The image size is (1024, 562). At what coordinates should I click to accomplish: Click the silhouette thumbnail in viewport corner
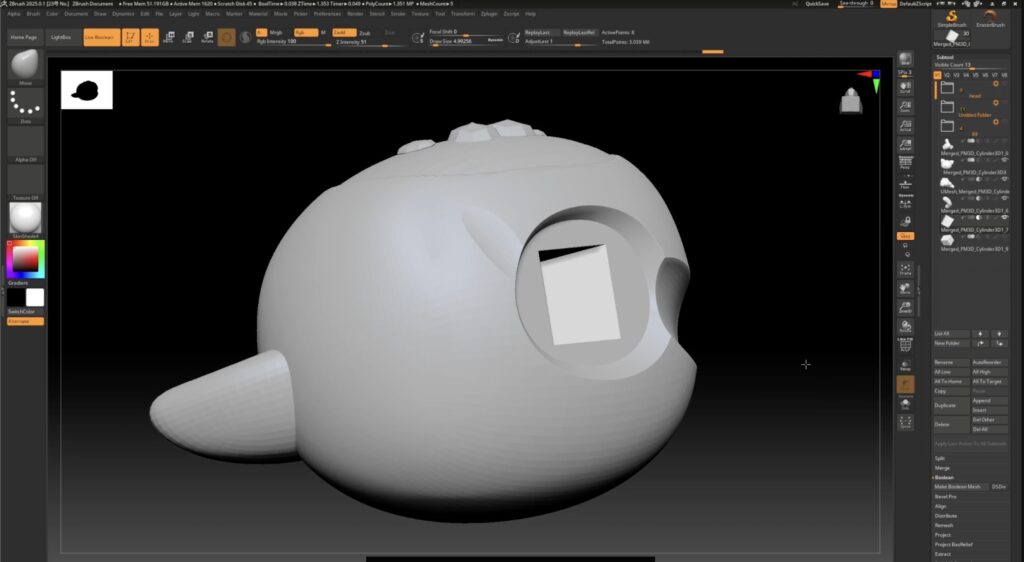coord(87,90)
